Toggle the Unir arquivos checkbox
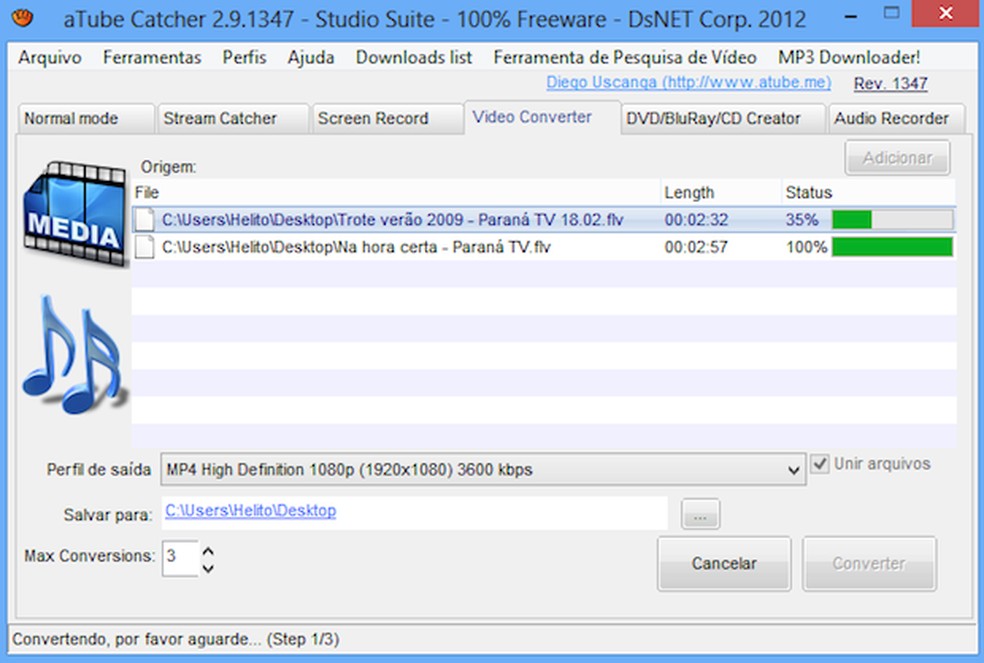Screen dimensions: 984x663 pyautogui.click(x=820, y=464)
